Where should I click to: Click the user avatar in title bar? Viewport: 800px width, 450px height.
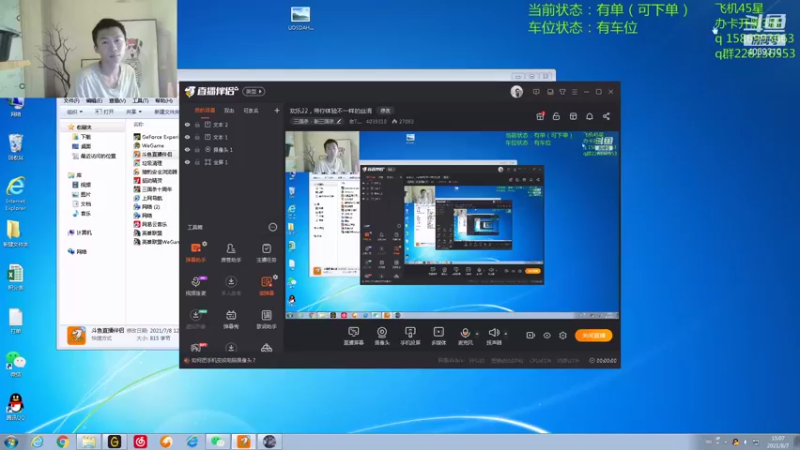pos(516,92)
